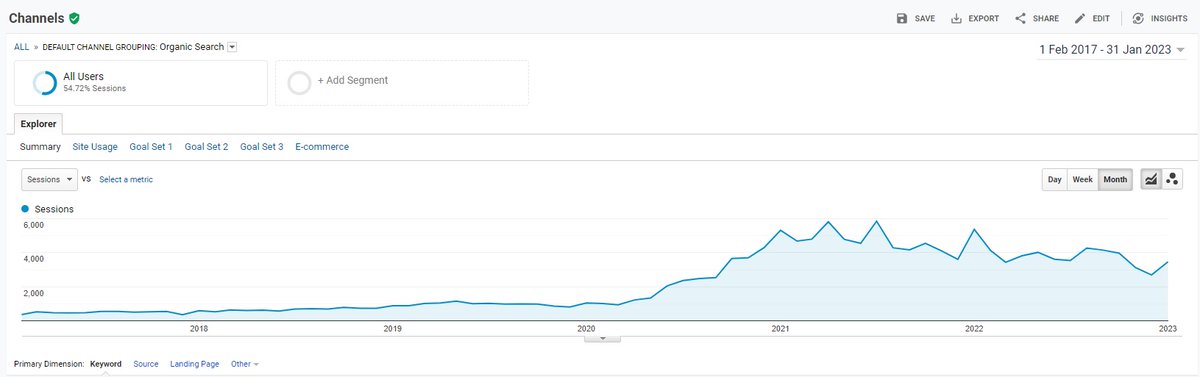Click the EDIT label in the toolbar

click(1101, 18)
